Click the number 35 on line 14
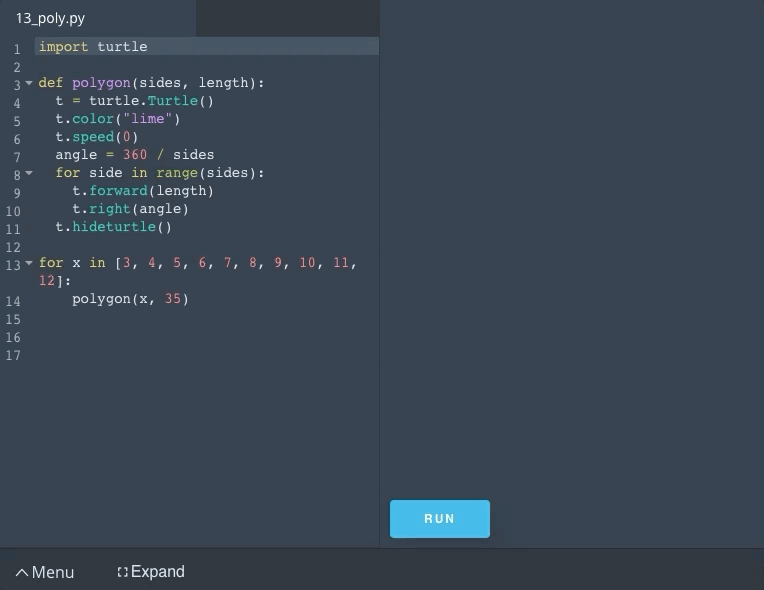Image resolution: width=764 pixels, height=590 pixels. point(172,299)
